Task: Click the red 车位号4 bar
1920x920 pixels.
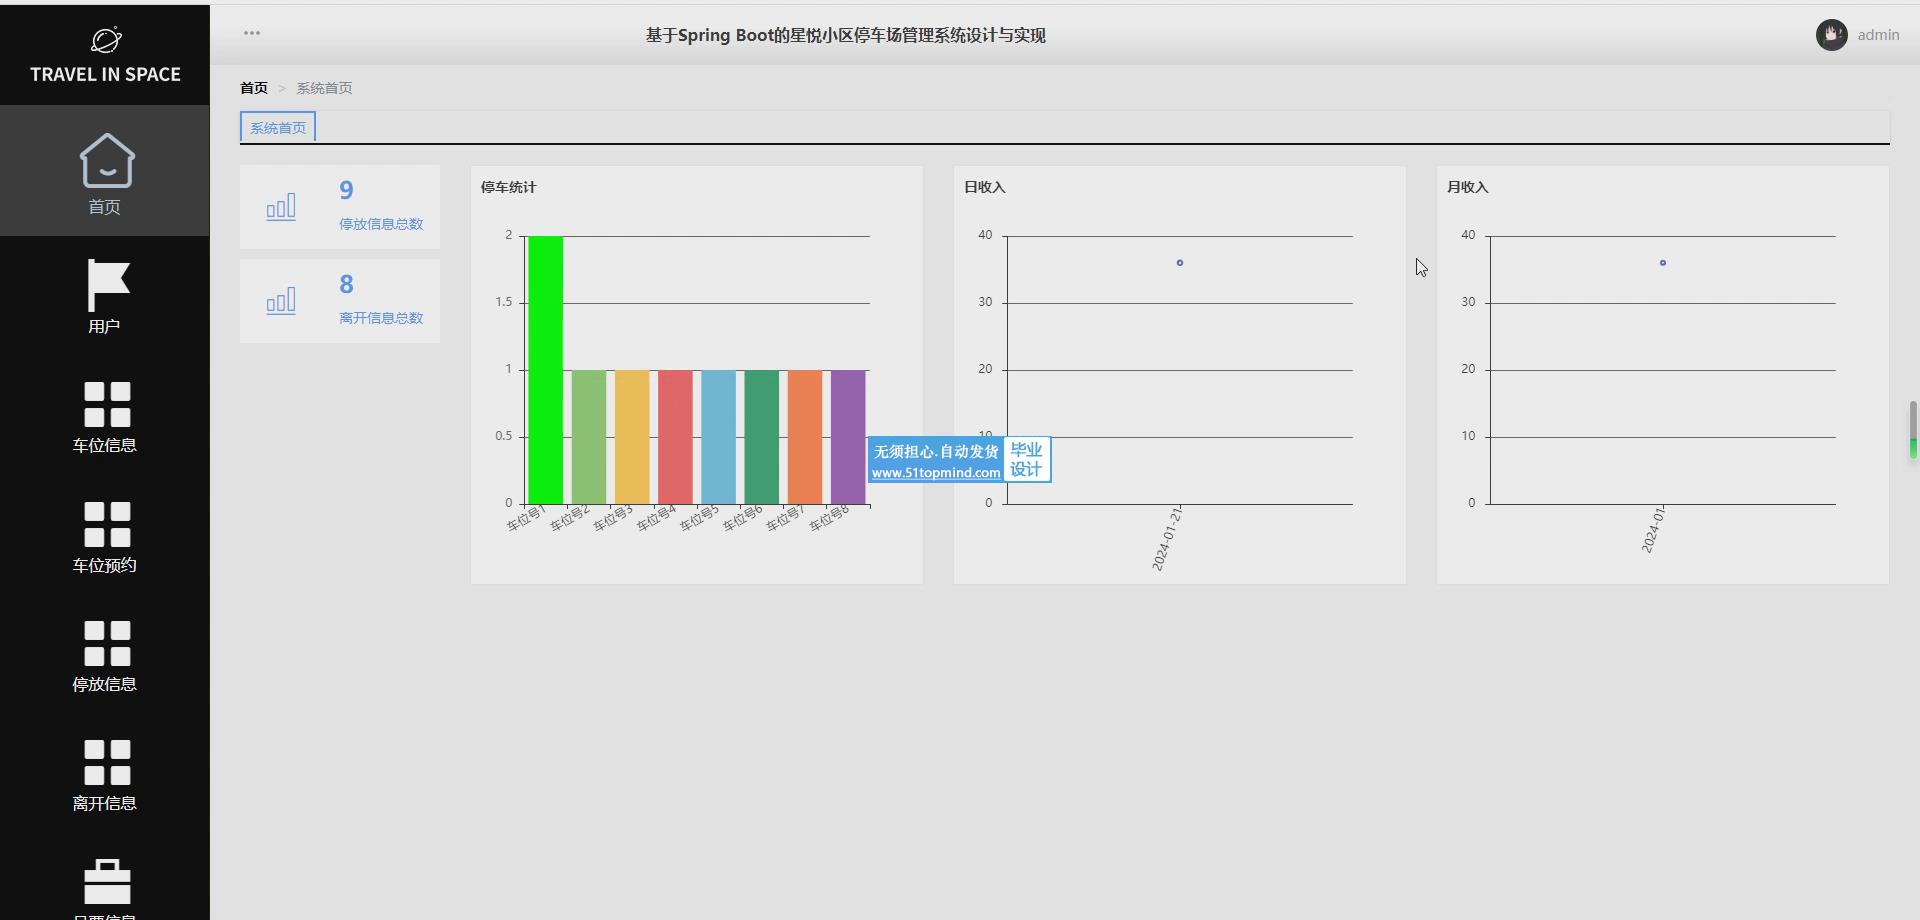Action: tap(675, 437)
